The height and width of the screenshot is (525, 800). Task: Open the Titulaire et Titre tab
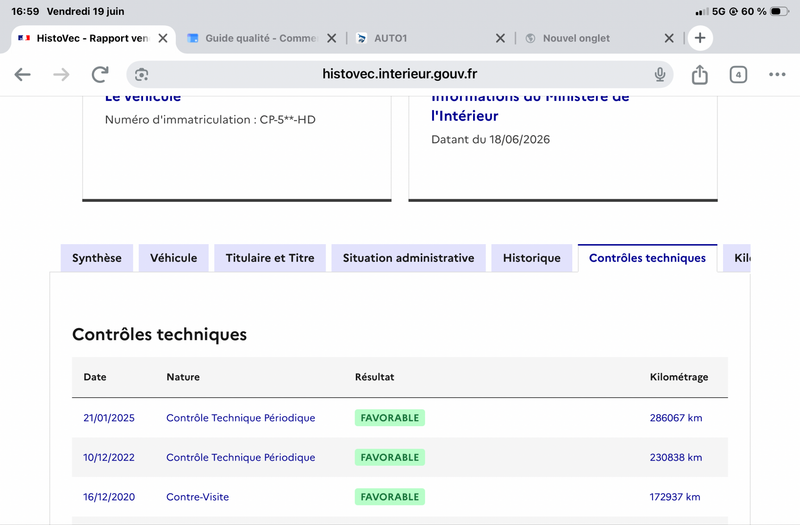(270, 258)
